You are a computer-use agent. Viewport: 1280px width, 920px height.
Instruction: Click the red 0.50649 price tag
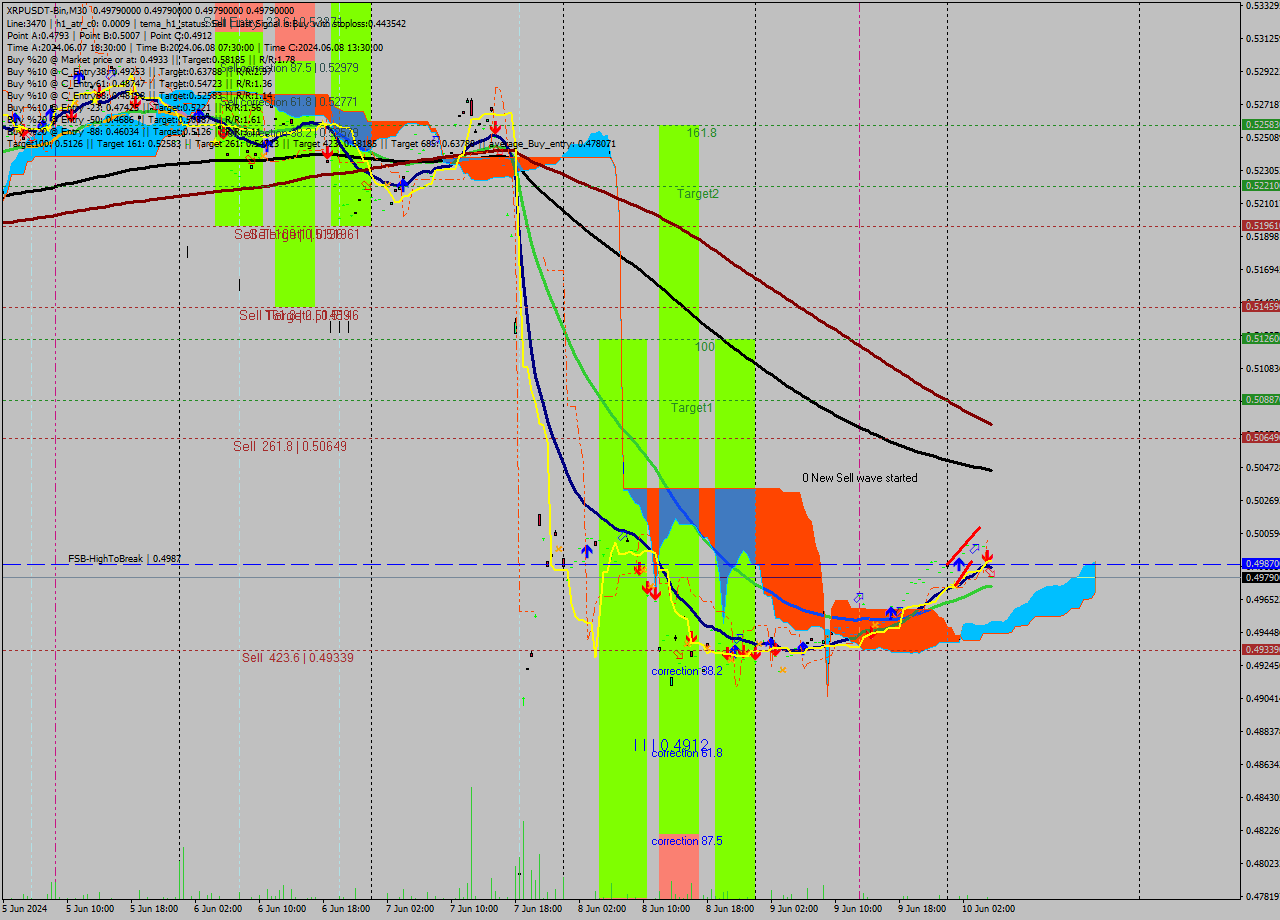(x=1261, y=437)
